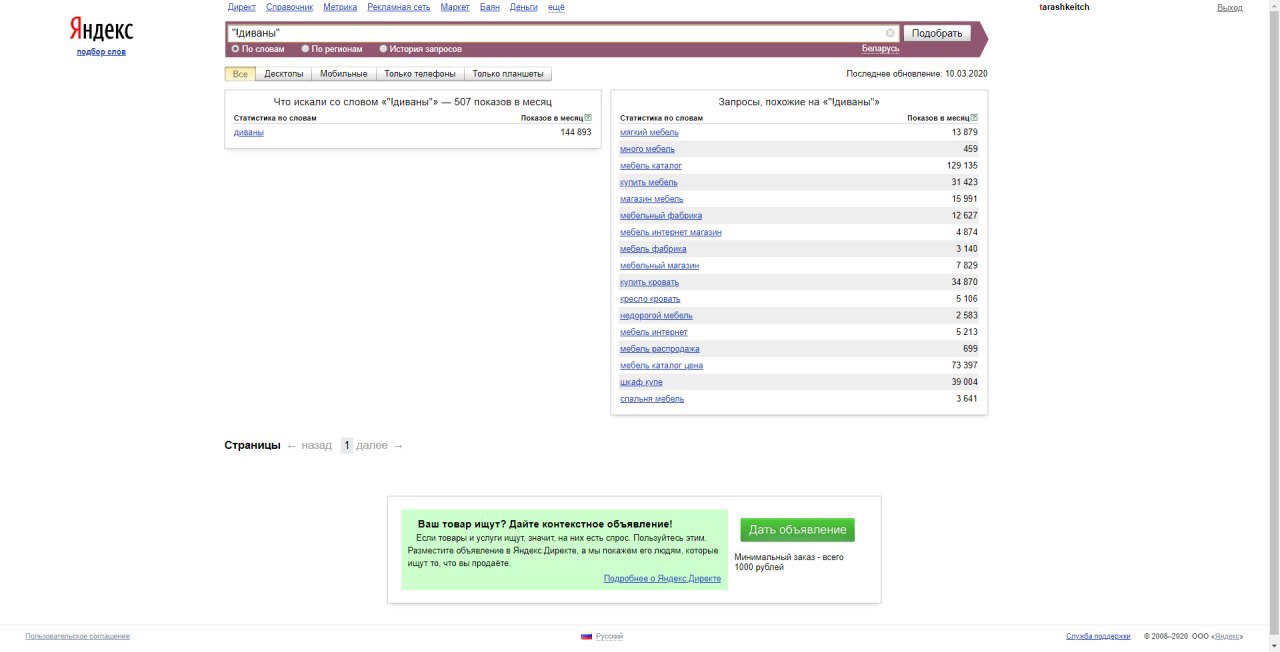Open 'мебель каталог цена' query link
Screen dimensions: 1280x652
tap(661, 365)
